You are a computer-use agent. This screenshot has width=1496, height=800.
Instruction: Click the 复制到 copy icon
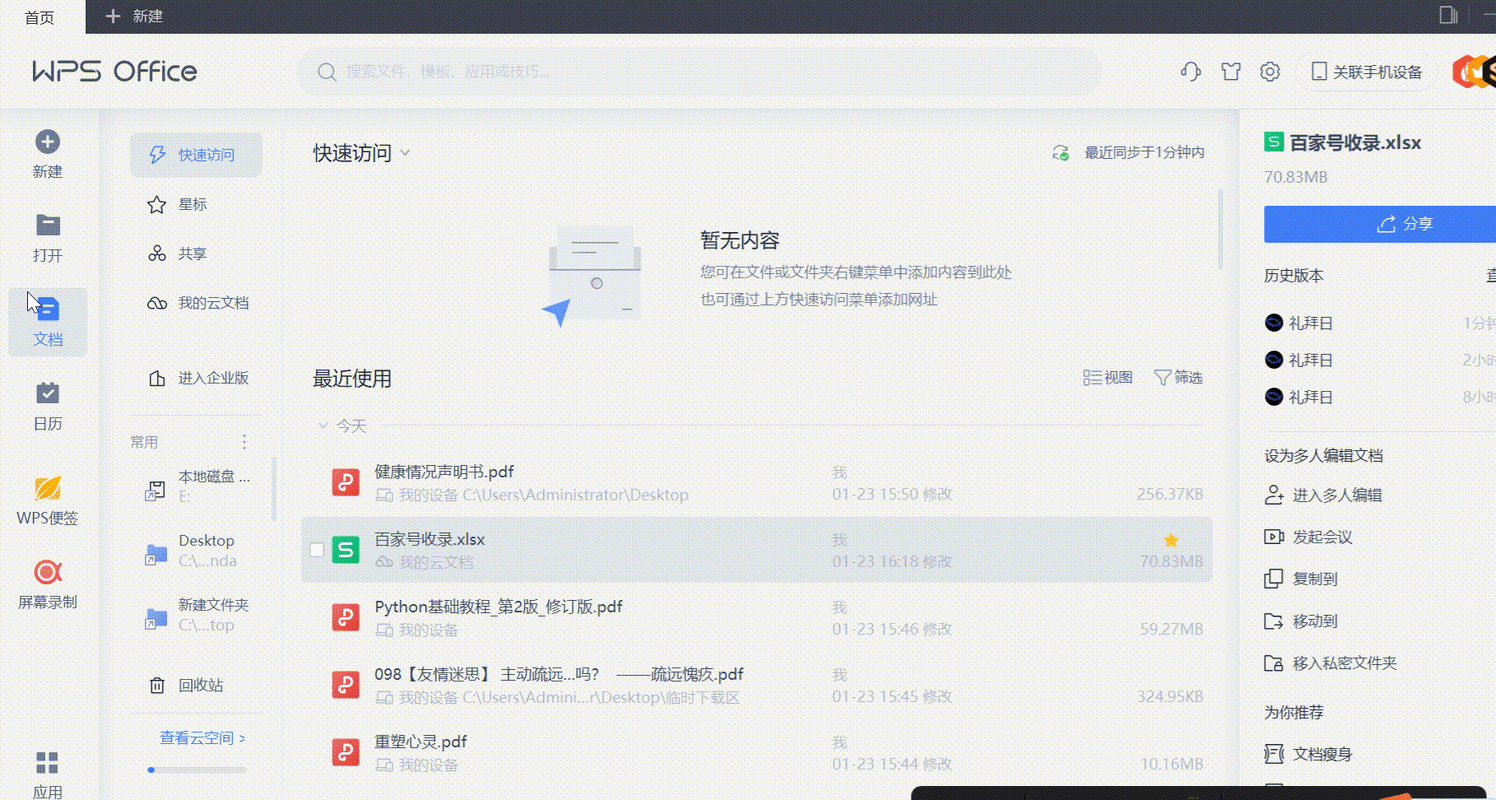pos(1274,579)
